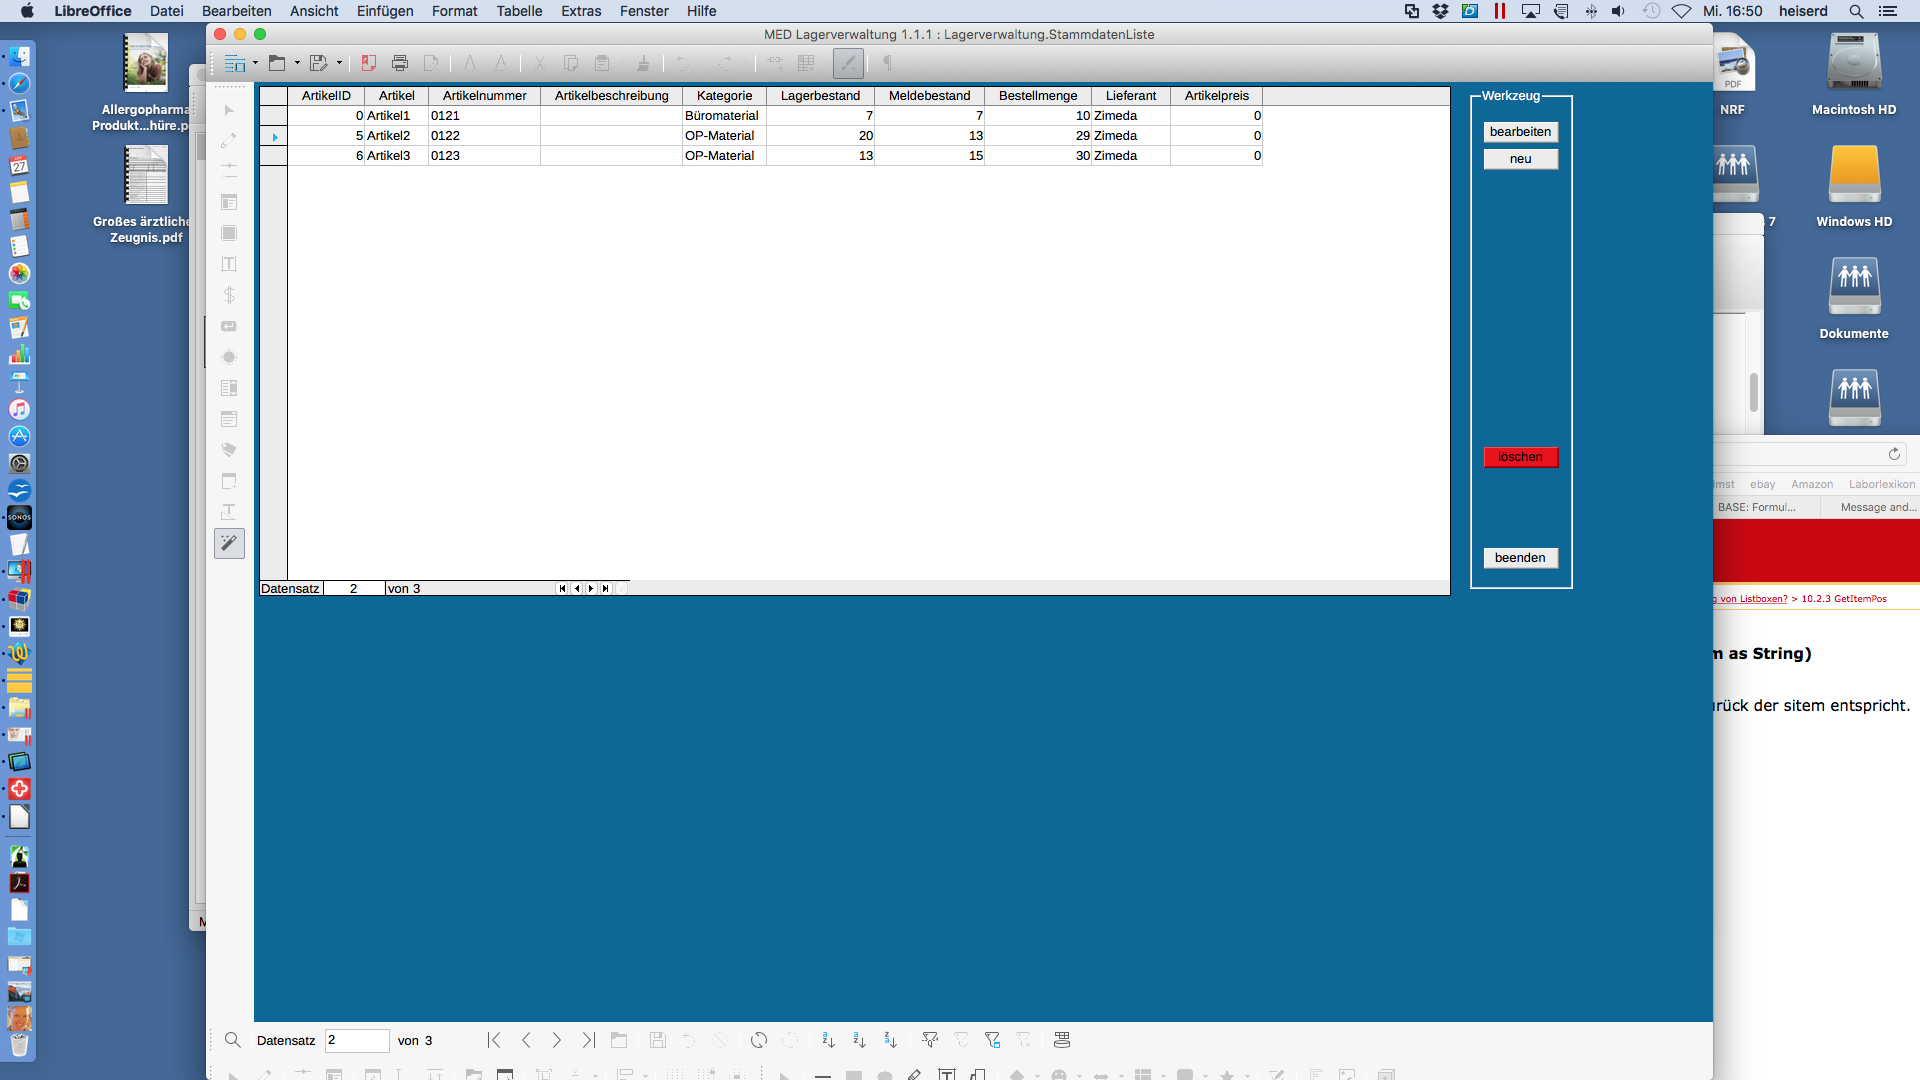Click the Refresh records icon

click(759, 1040)
